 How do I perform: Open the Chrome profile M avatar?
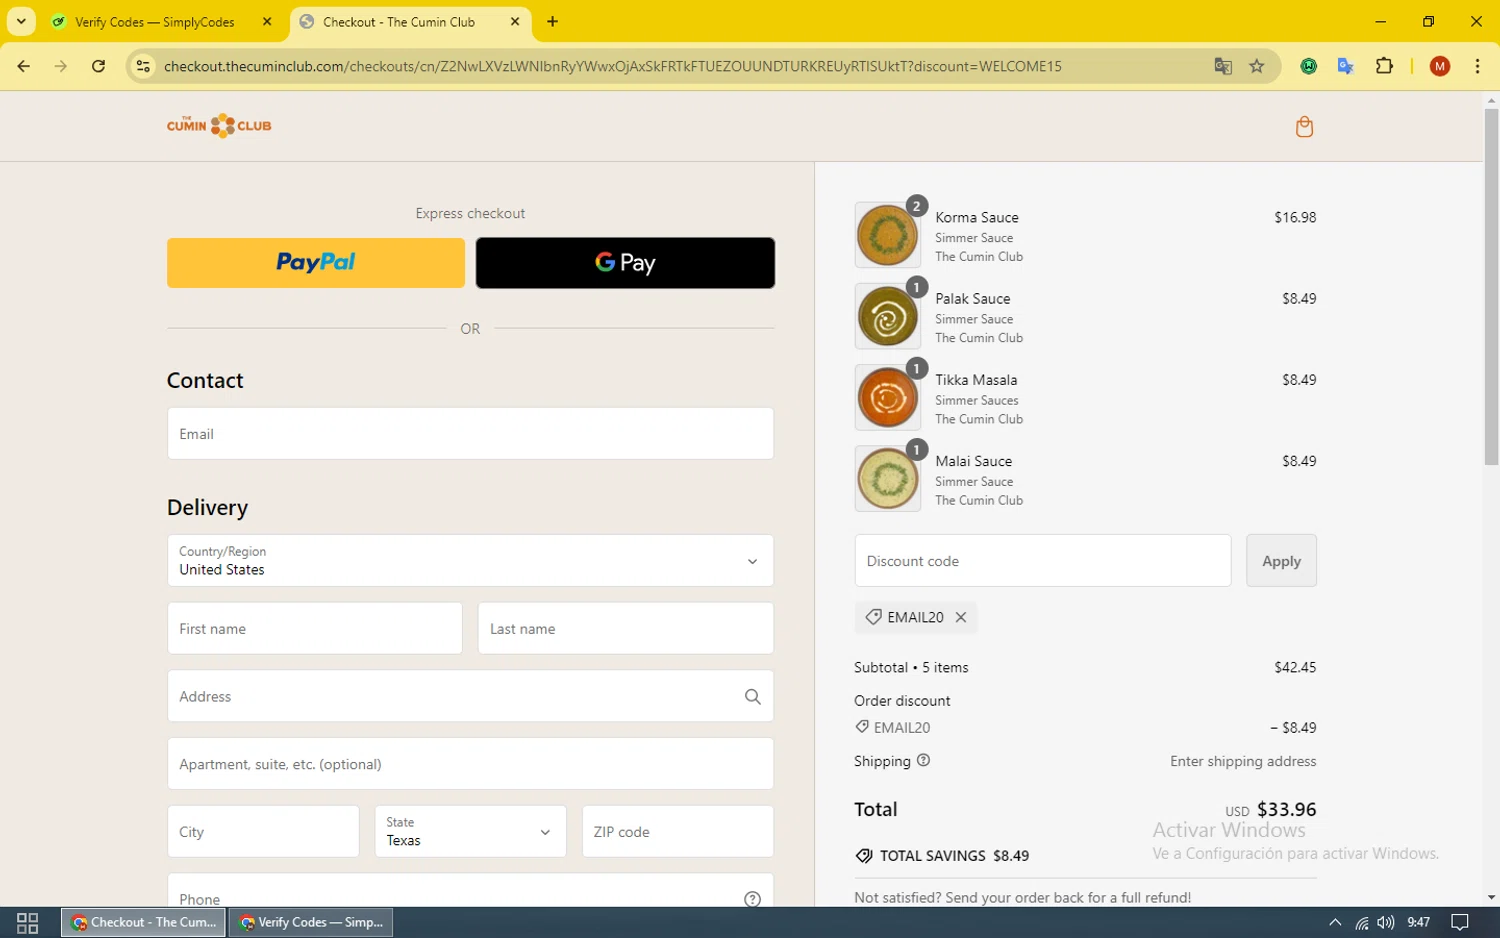1440,66
